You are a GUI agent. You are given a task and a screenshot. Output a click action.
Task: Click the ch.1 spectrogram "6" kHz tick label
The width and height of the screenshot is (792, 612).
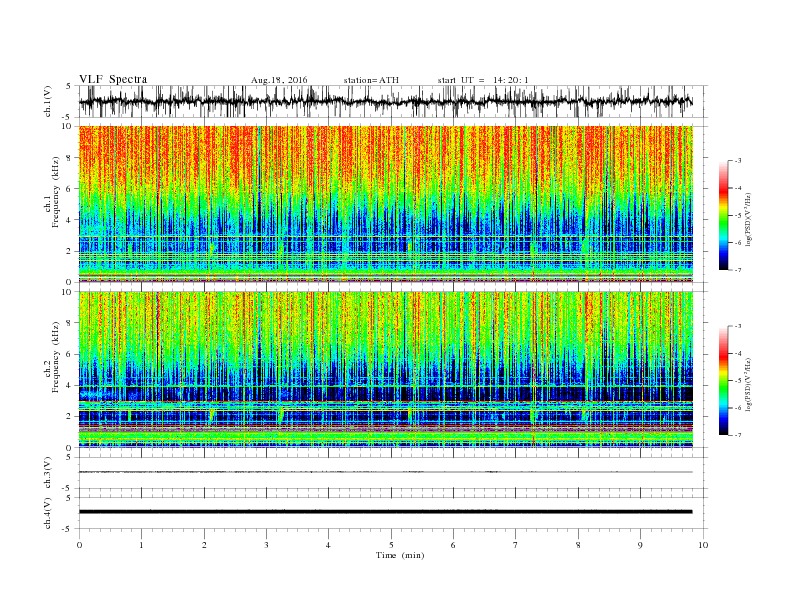(x=70, y=189)
